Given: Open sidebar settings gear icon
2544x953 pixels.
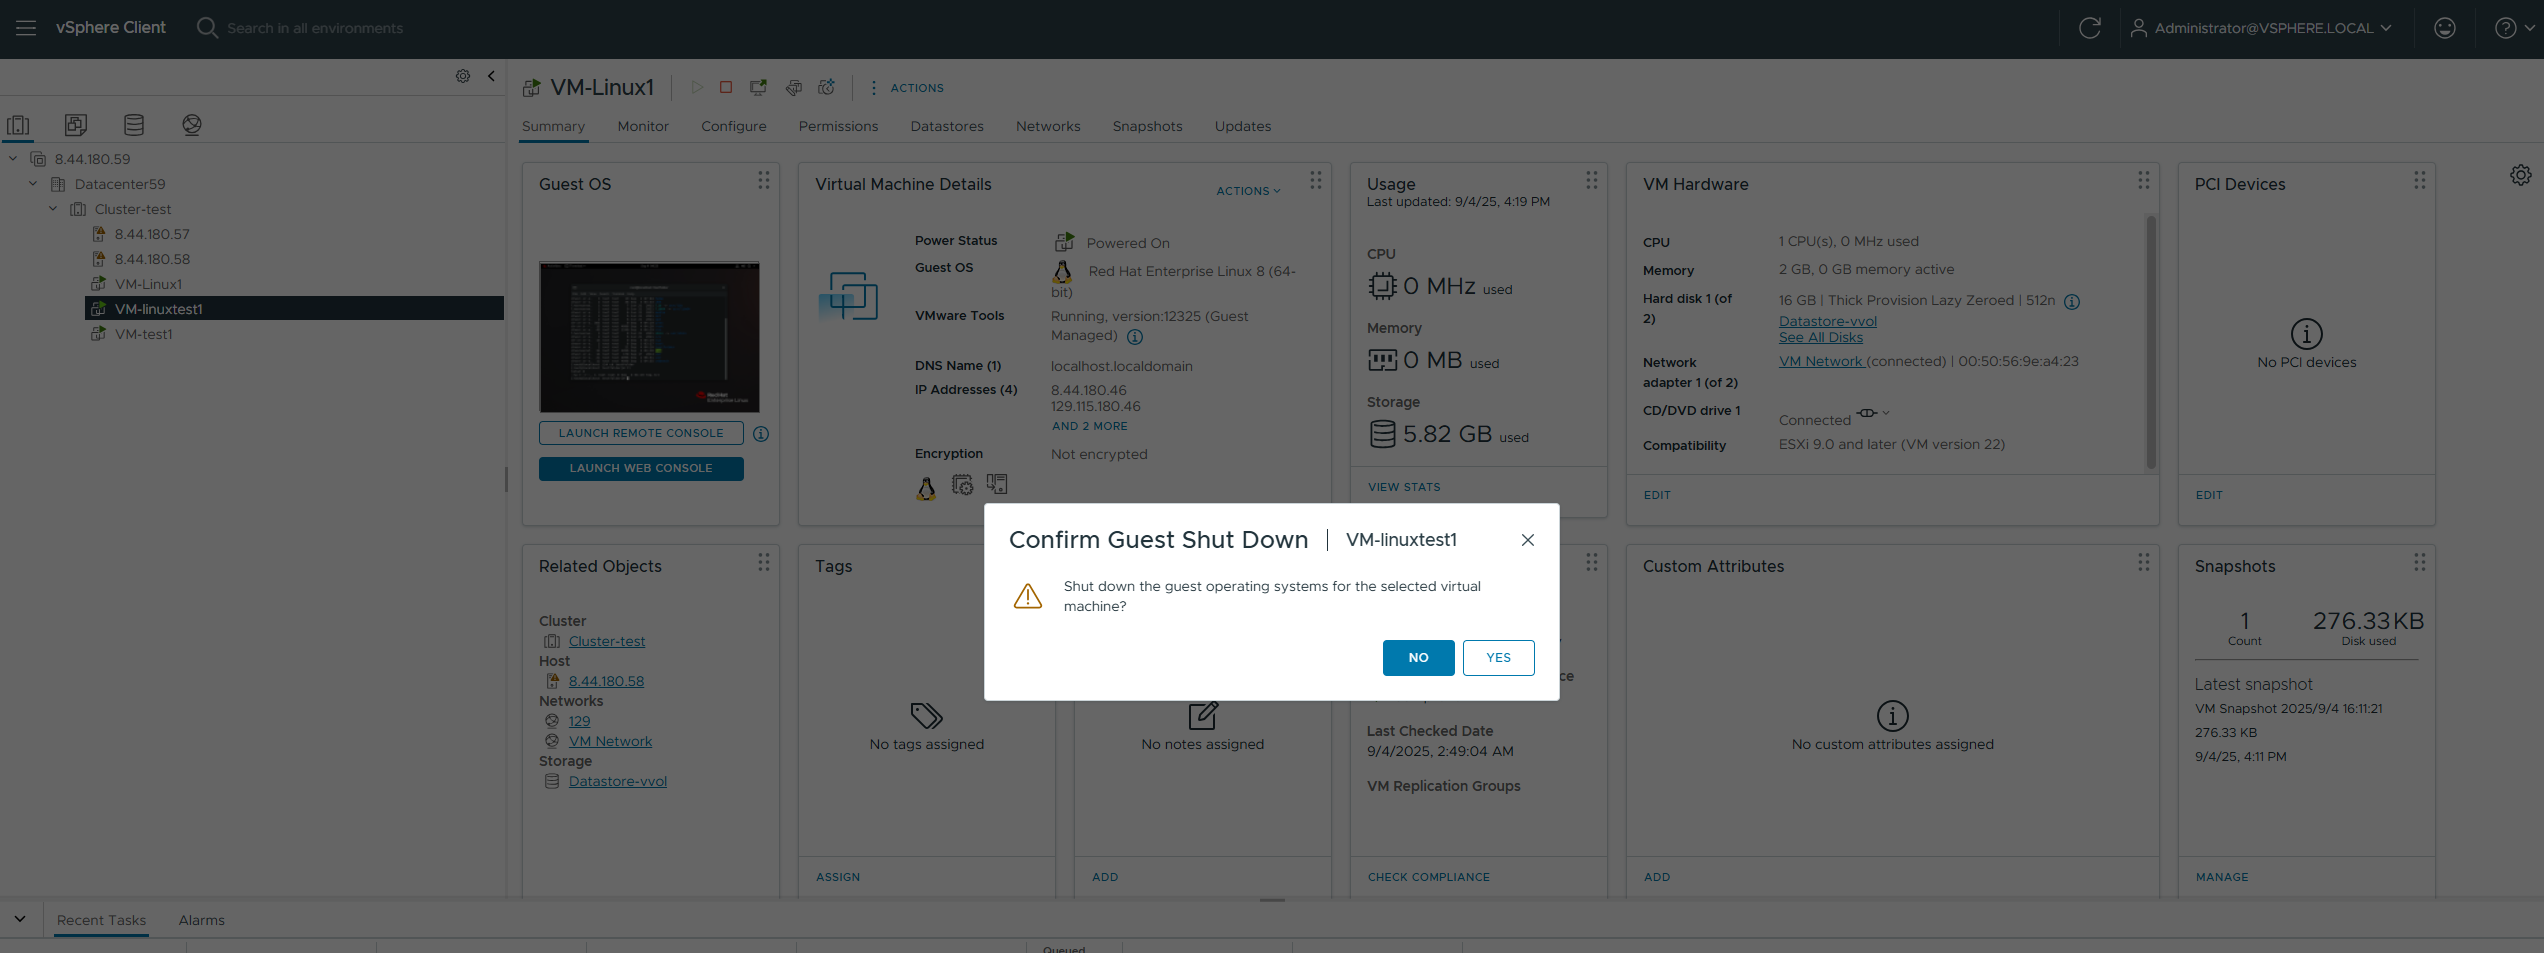Looking at the screenshot, I should point(463,76).
